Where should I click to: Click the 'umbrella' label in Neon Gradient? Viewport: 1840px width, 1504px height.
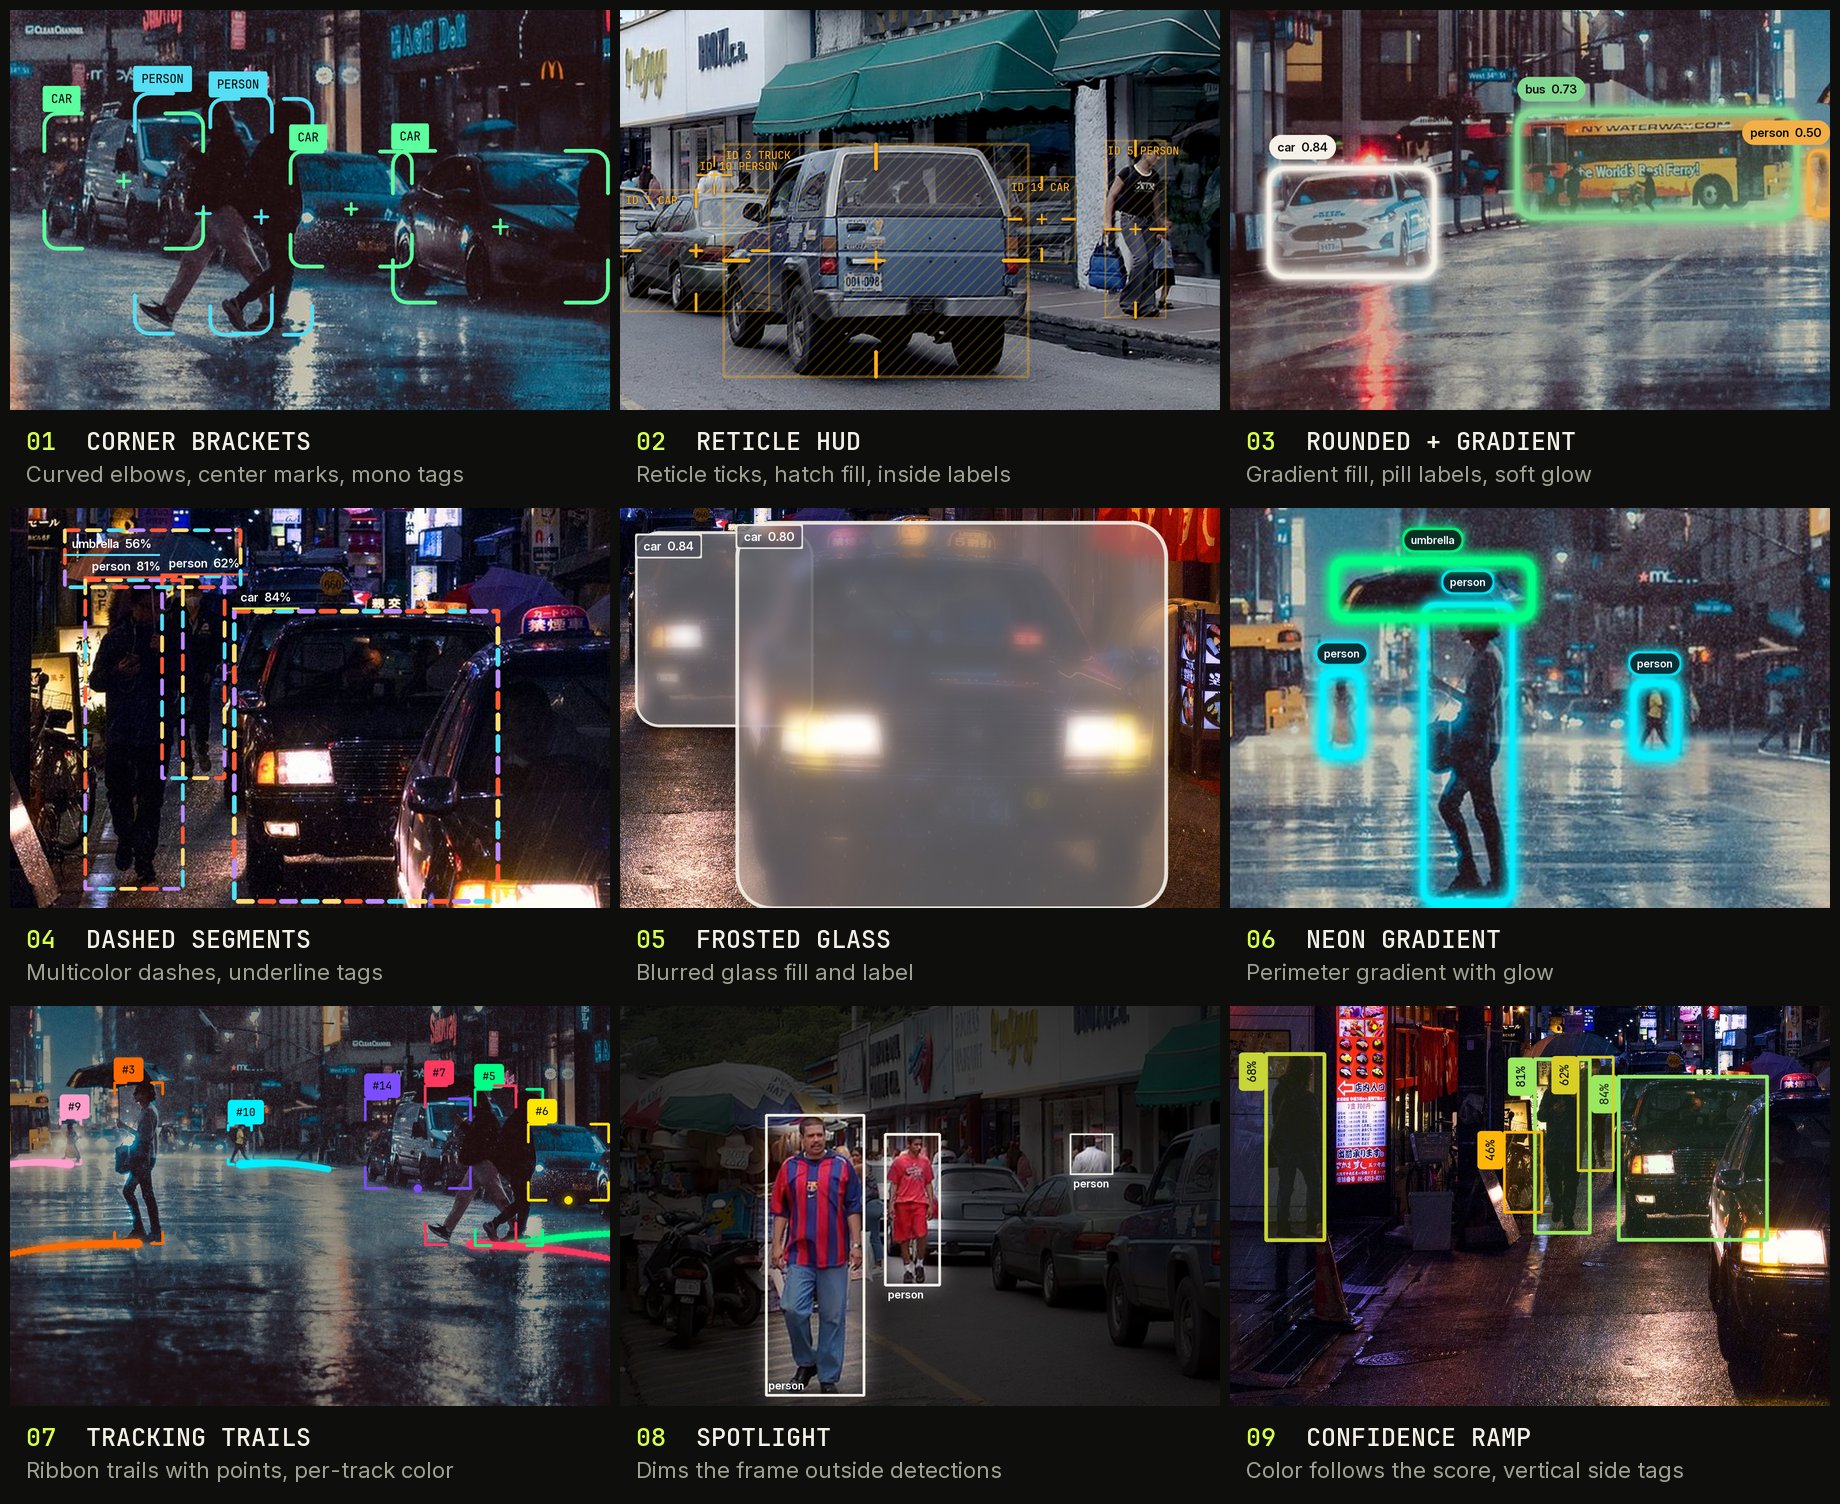point(1432,540)
